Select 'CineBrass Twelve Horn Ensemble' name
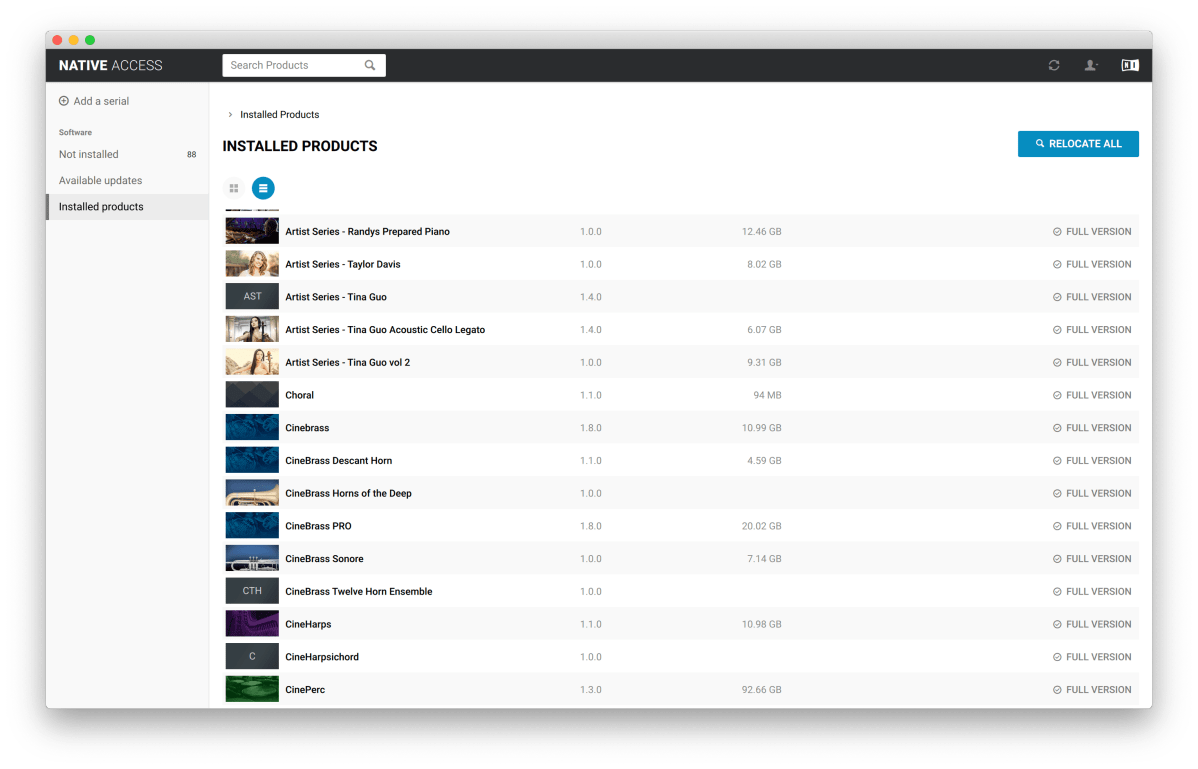The height and width of the screenshot is (769, 1198). click(359, 592)
